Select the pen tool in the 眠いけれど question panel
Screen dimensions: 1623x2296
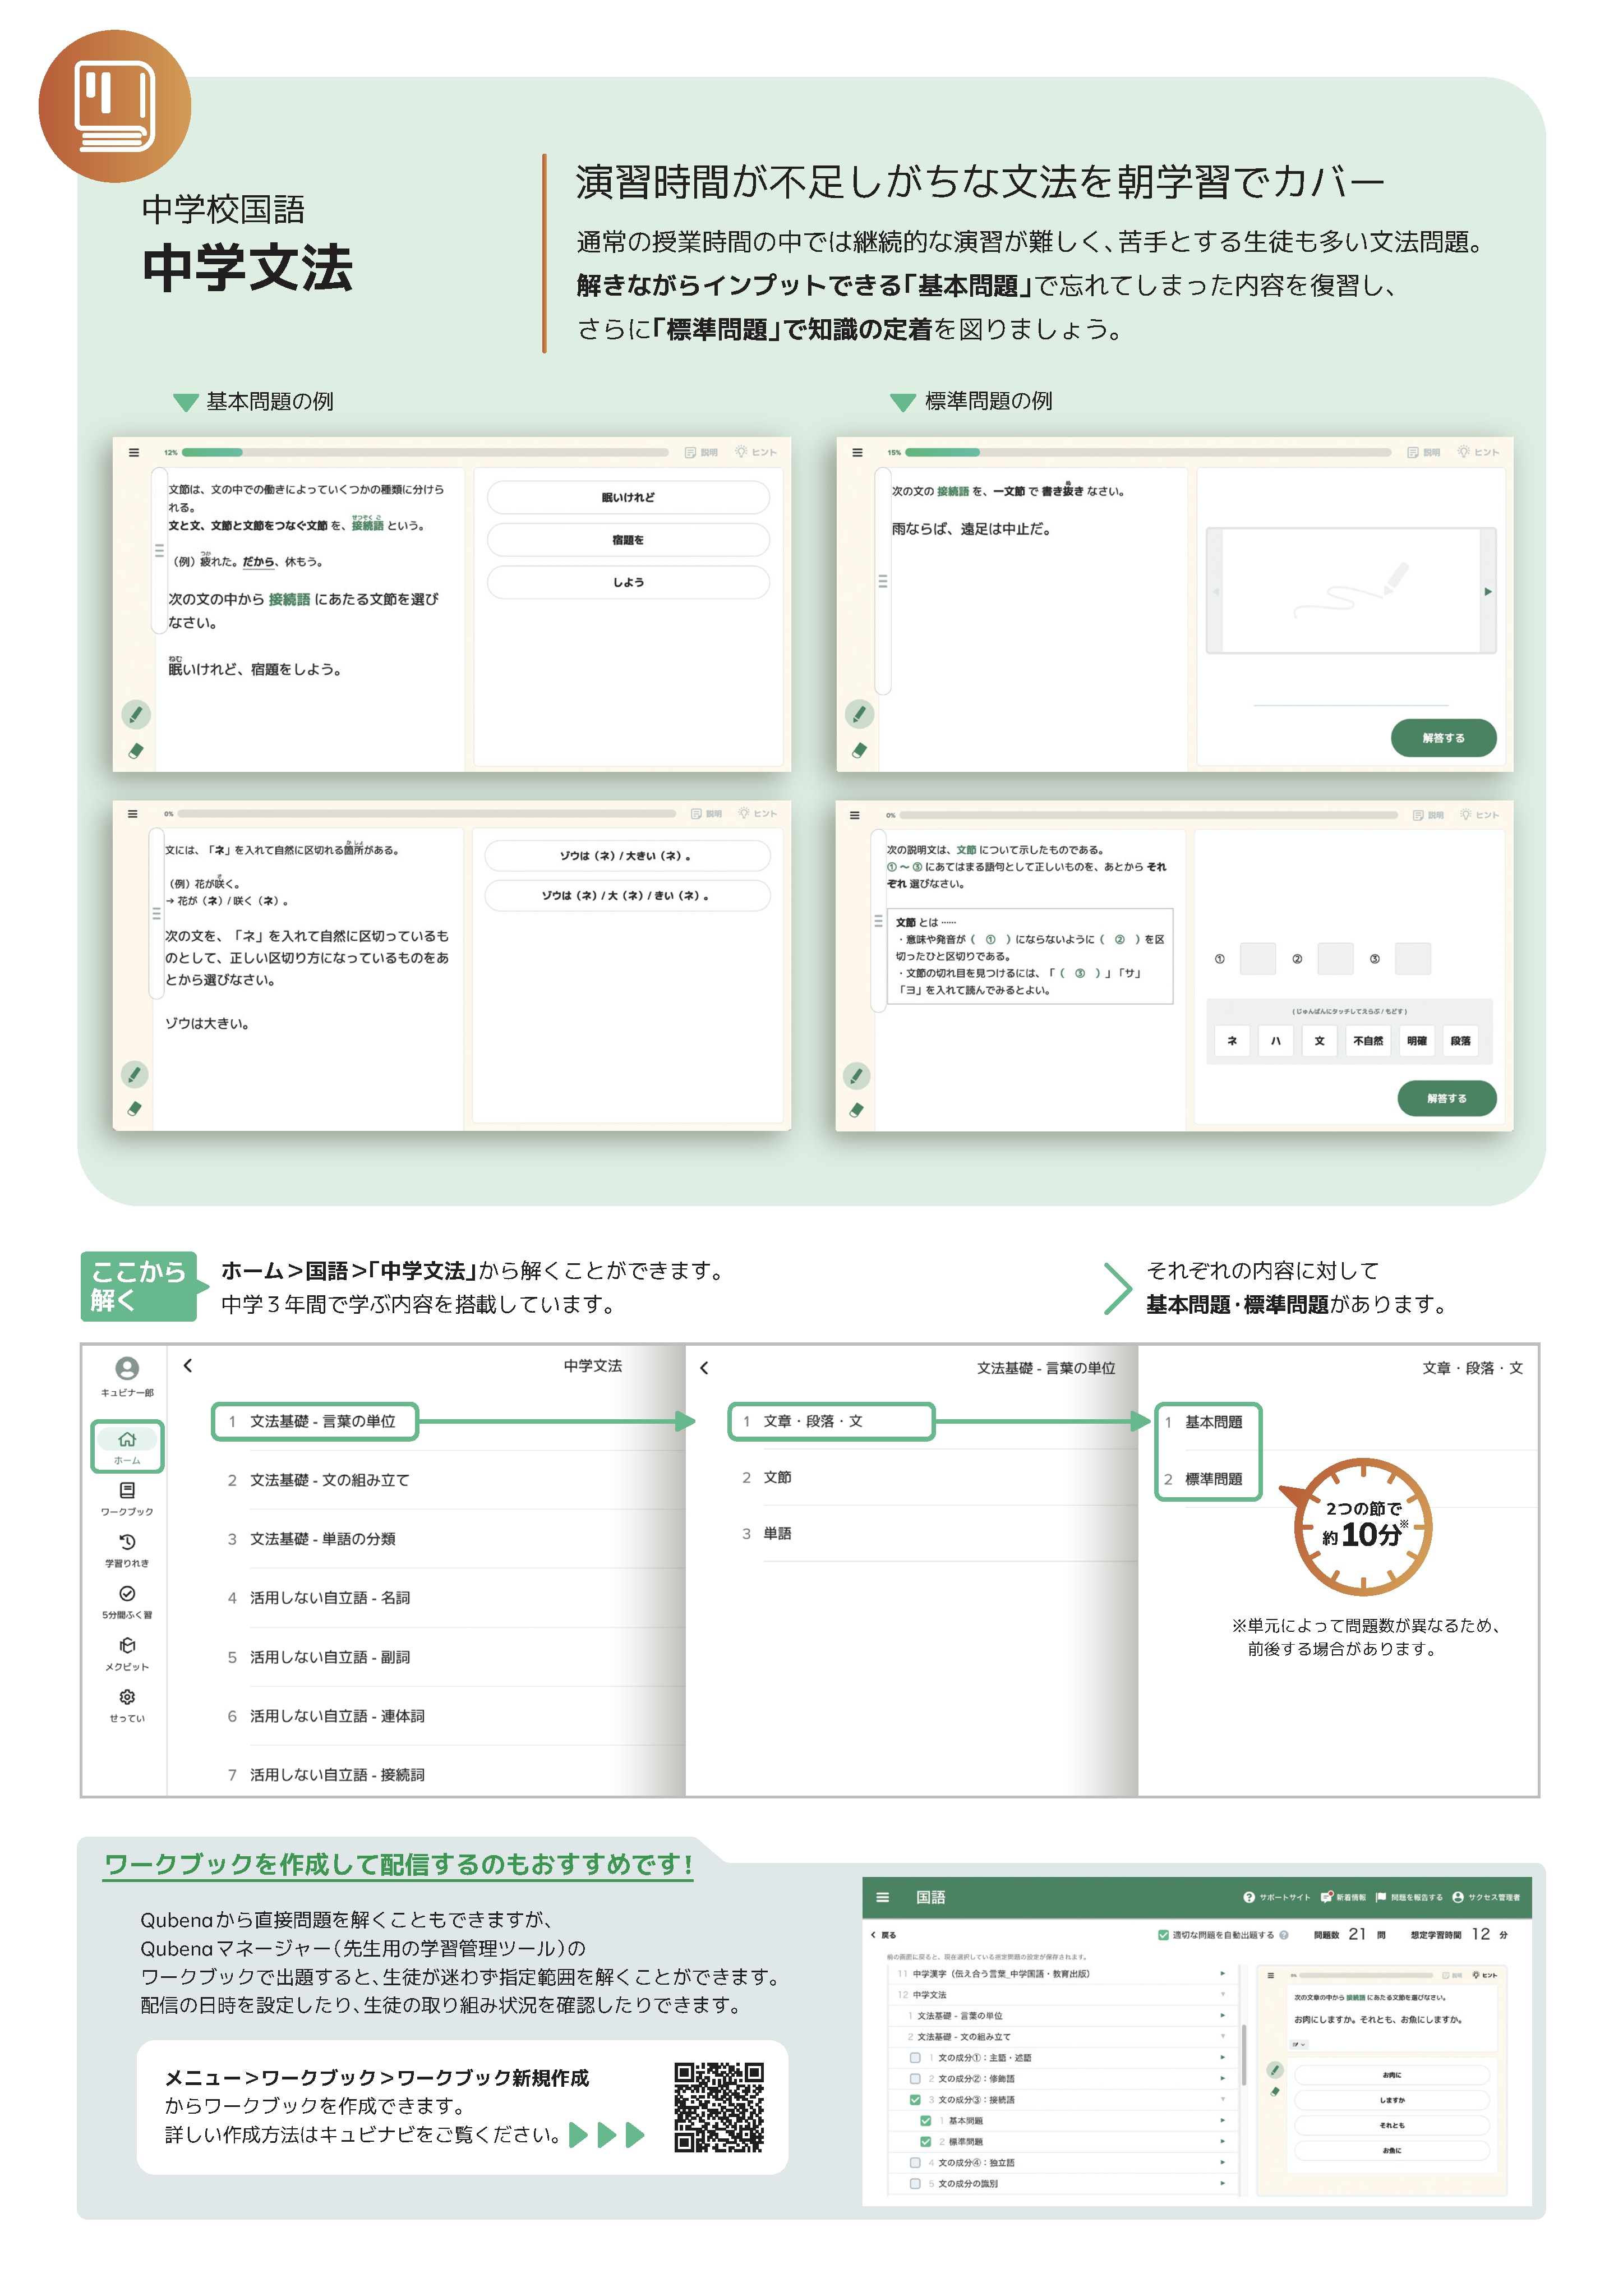[136, 714]
